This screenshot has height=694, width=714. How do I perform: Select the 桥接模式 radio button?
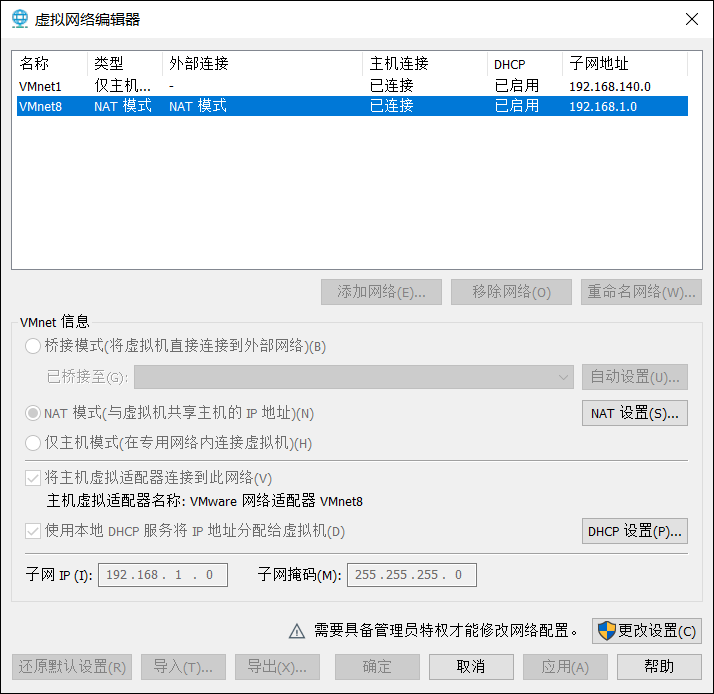(x=33, y=346)
